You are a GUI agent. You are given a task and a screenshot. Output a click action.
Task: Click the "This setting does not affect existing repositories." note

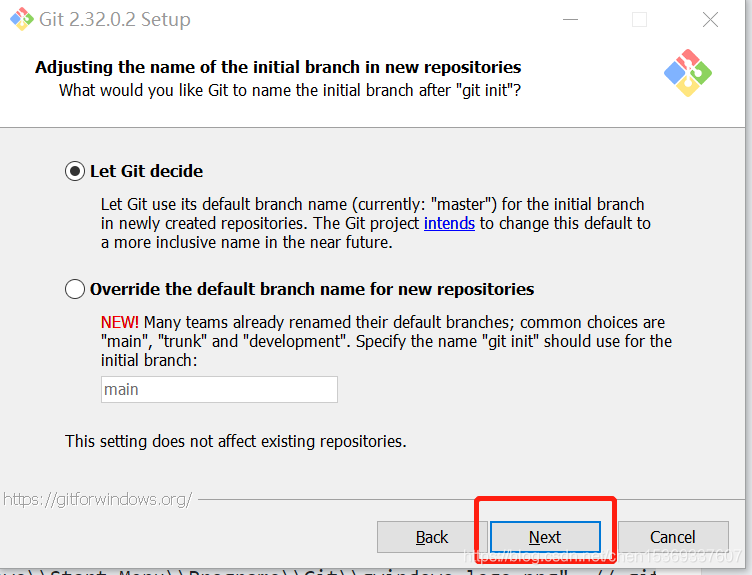235,441
